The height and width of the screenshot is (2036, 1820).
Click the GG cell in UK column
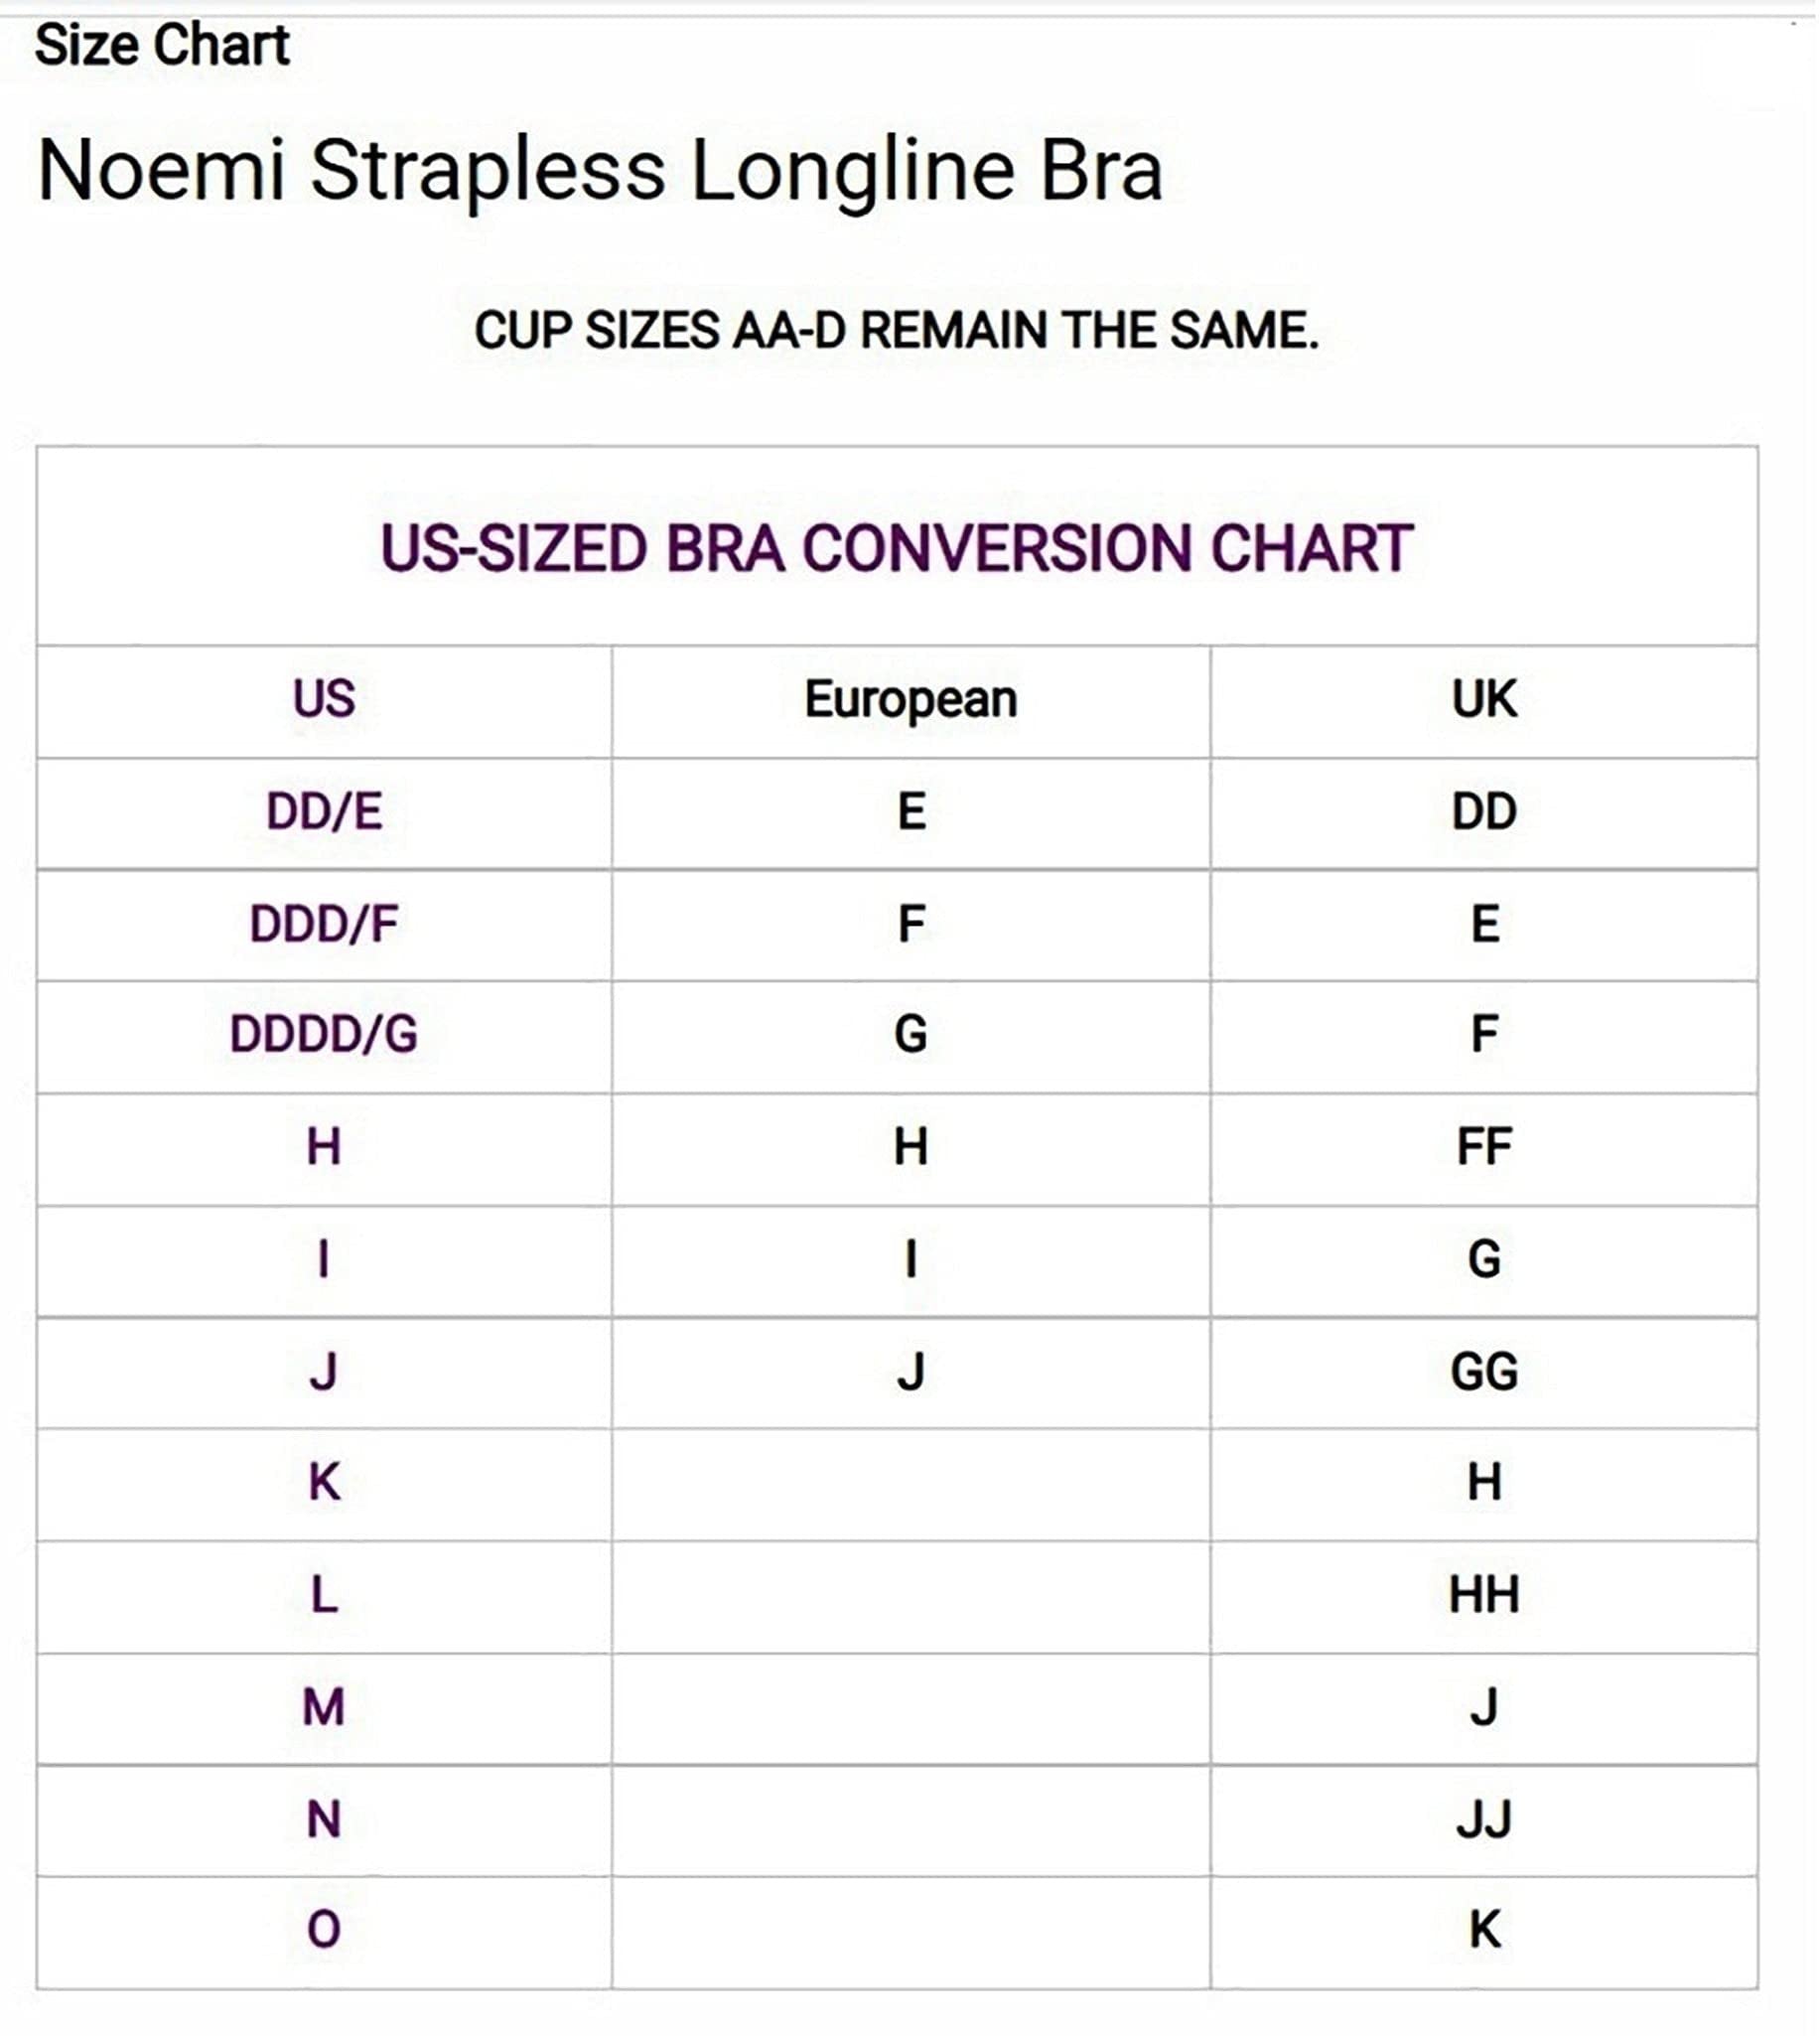[1484, 1371]
